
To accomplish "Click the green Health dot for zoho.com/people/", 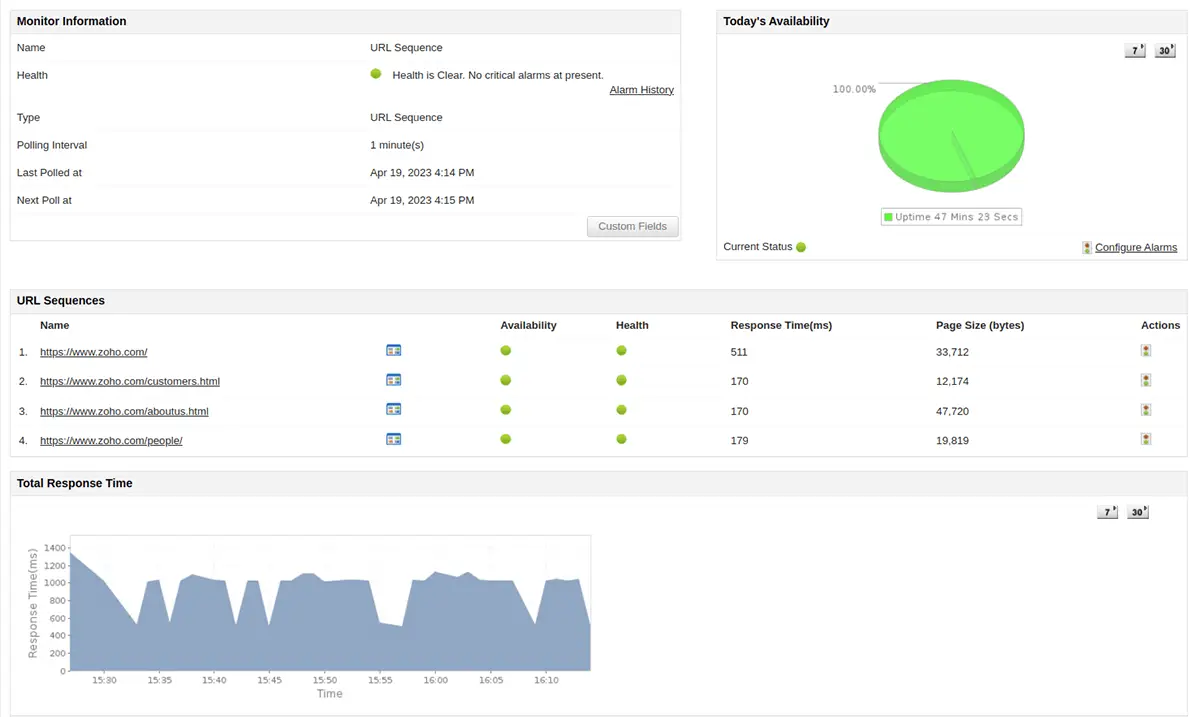I will 621,438.
